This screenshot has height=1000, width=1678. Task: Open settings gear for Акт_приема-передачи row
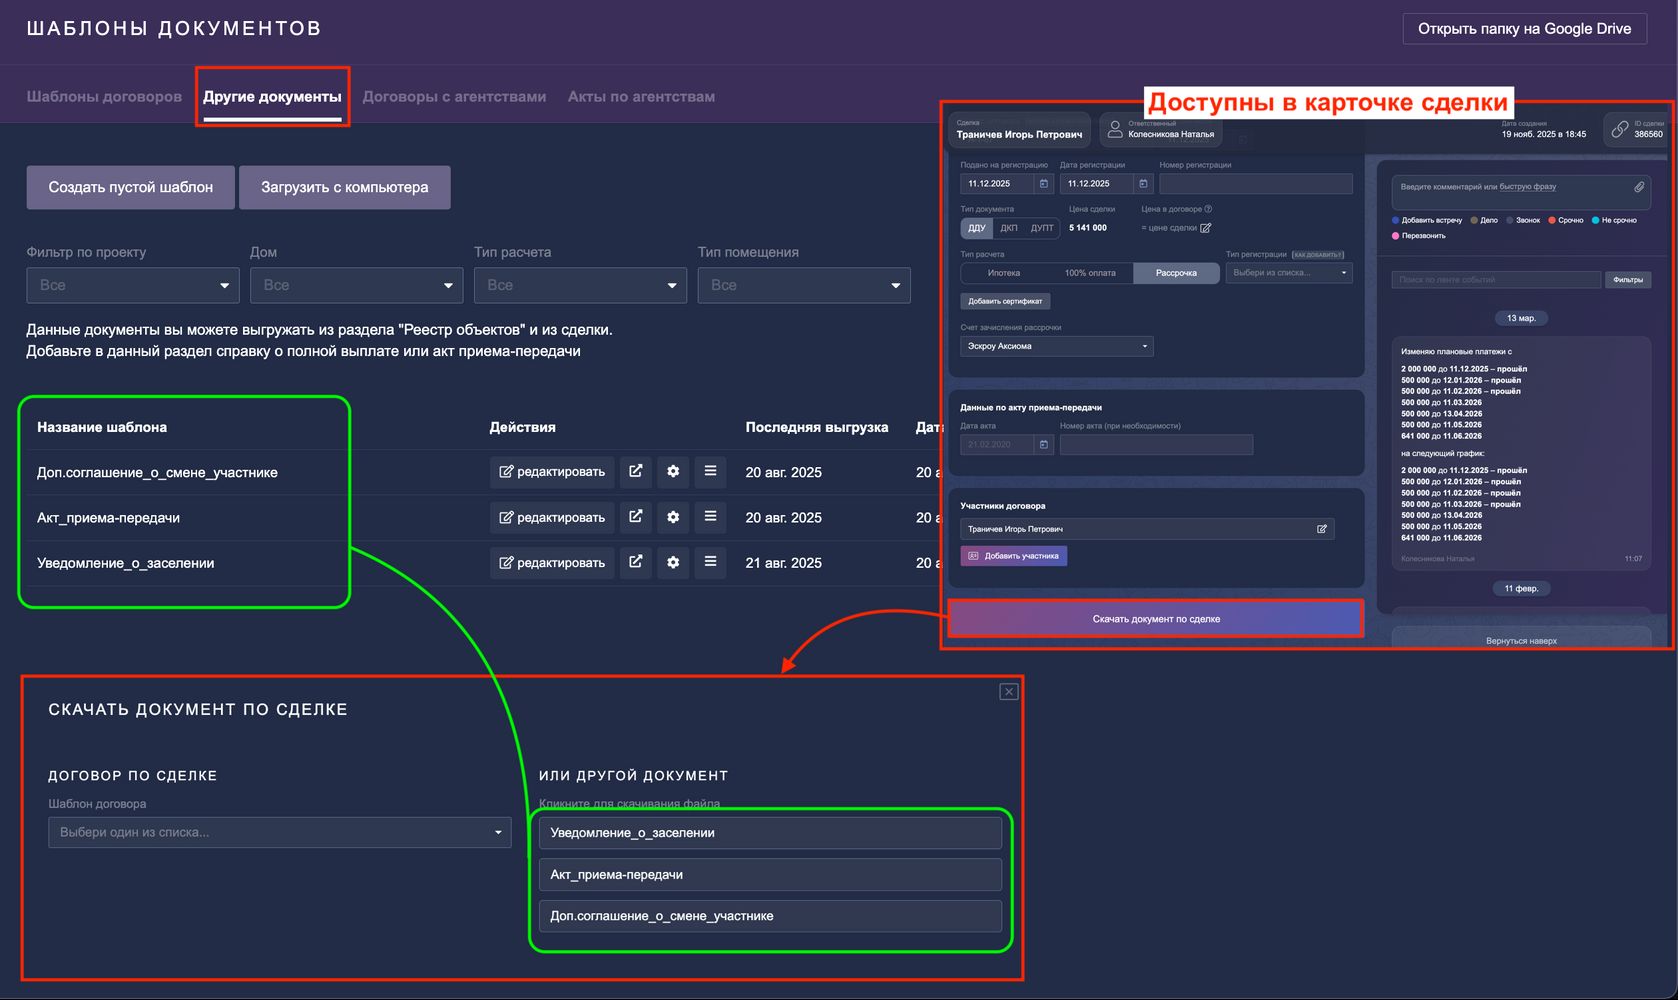pos(673,517)
